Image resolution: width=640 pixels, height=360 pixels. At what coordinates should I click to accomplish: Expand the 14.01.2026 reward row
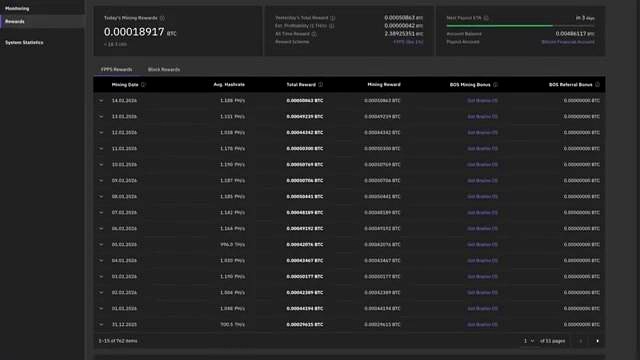point(101,100)
